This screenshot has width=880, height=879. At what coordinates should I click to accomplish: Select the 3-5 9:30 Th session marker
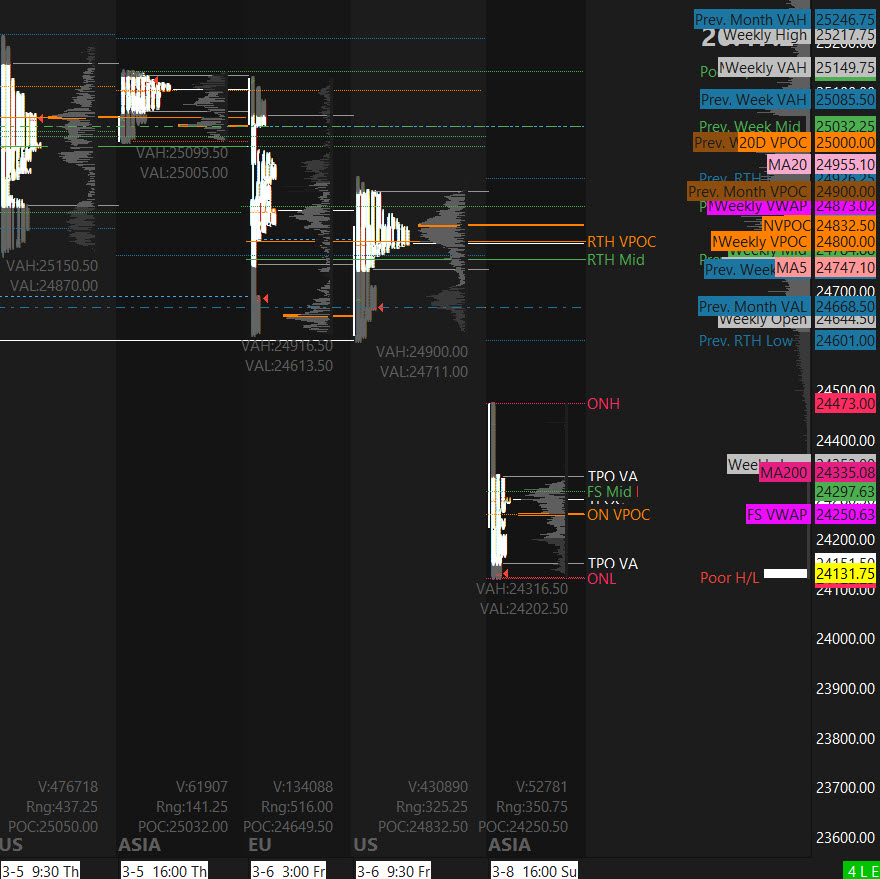coord(41,871)
